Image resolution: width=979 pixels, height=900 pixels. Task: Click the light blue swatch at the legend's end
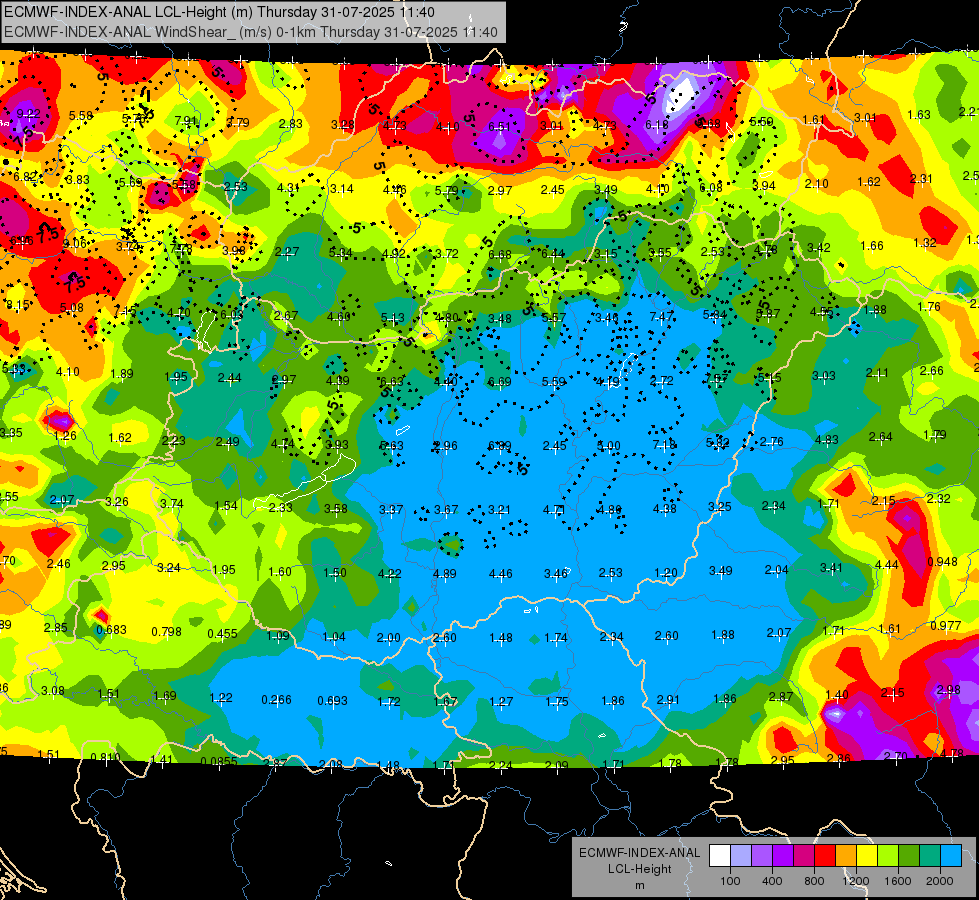point(950,856)
